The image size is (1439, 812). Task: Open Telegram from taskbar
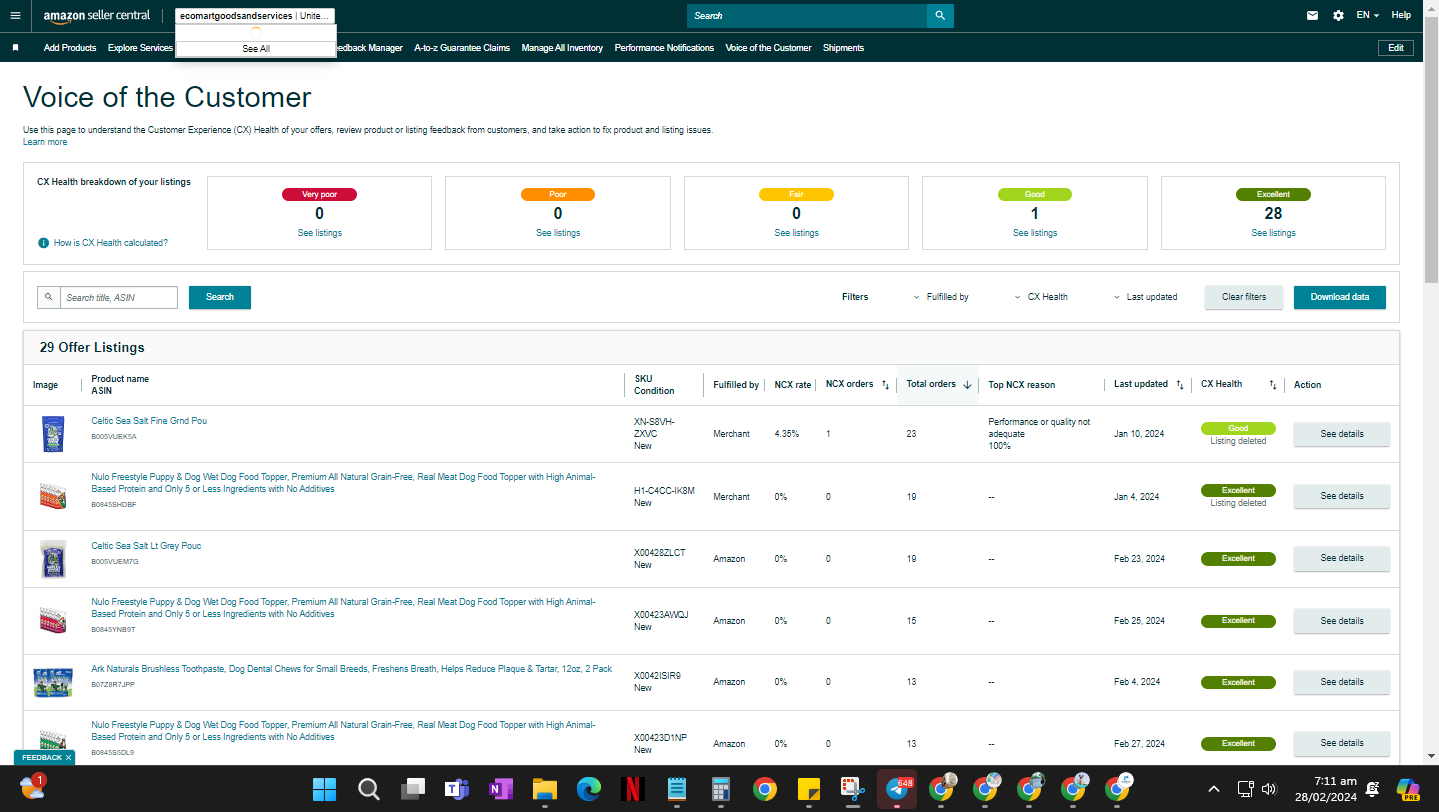pyautogui.click(x=897, y=789)
